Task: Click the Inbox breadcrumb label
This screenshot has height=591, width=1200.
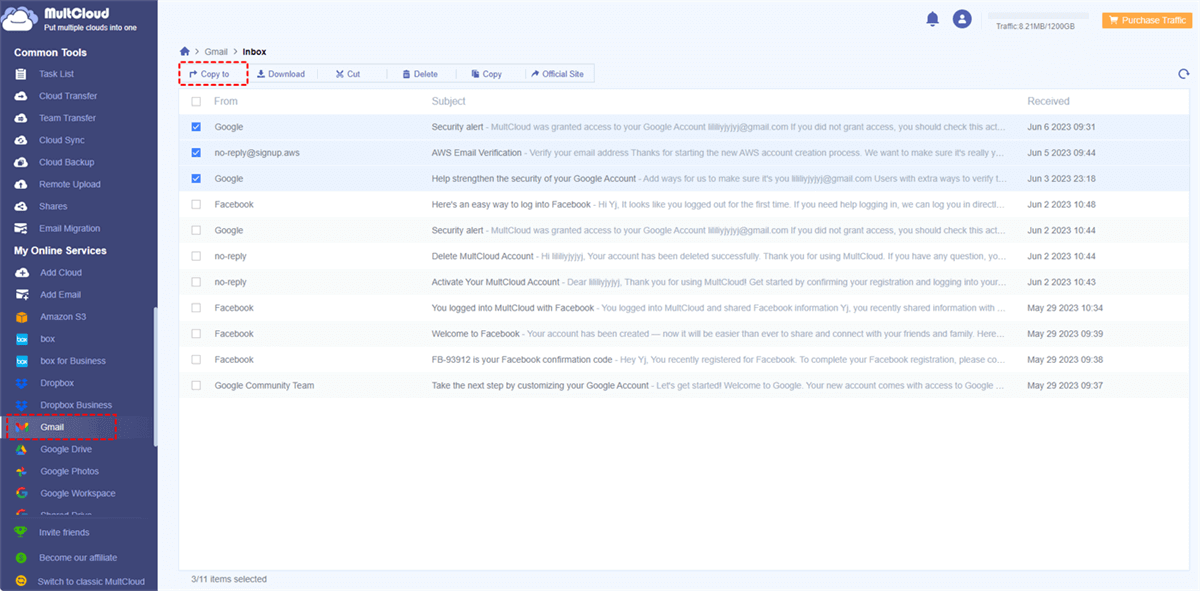Action: [x=254, y=51]
